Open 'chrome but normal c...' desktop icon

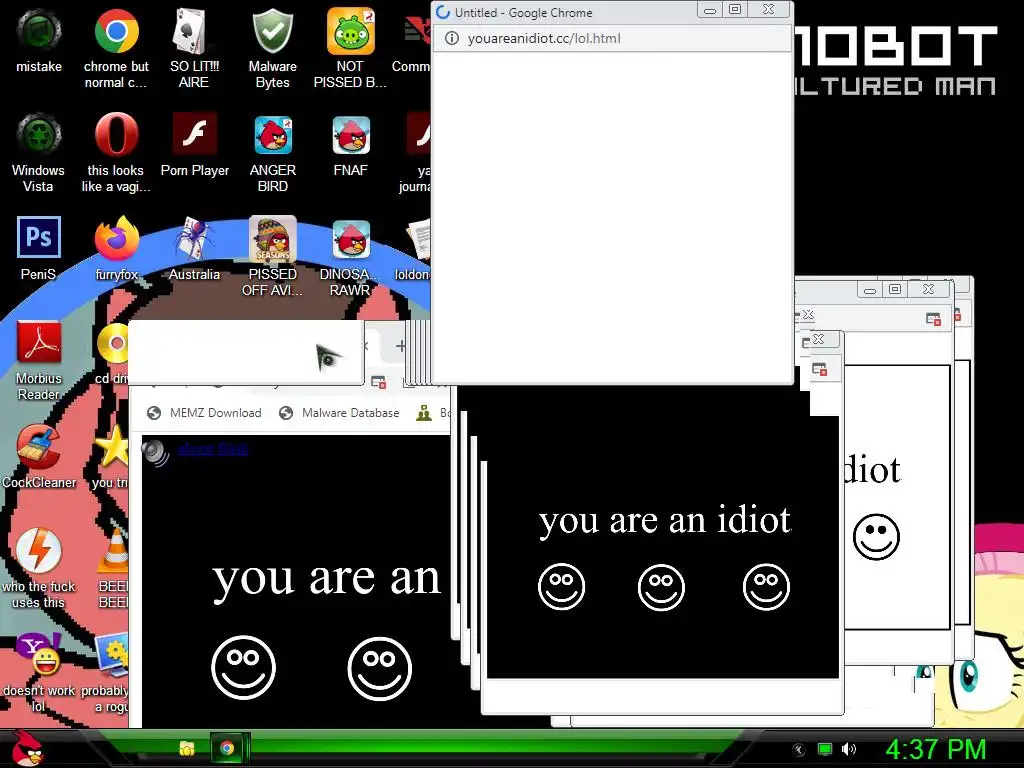coord(116,47)
